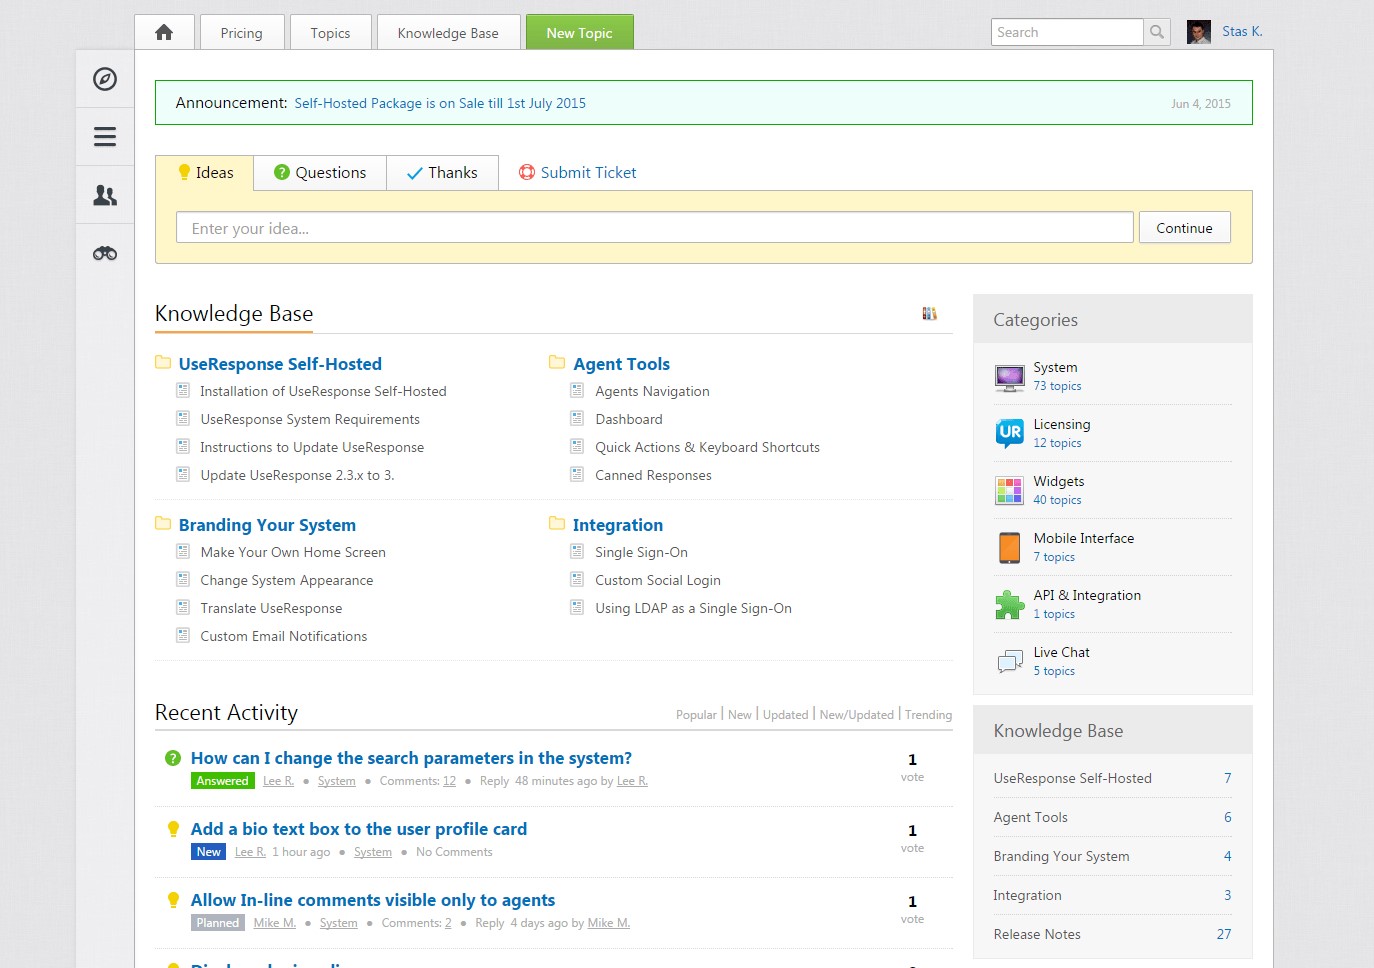Click the home icon in top navigation
This screenshot has height=968, width=1374.
(x=164, y=31)
